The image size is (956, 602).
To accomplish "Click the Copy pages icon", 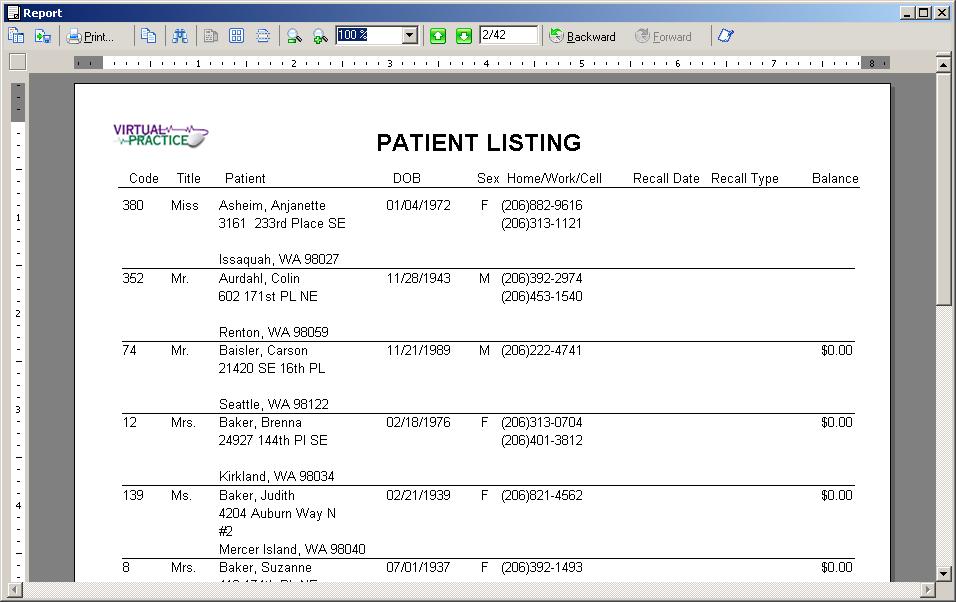I will tap(148, 36).
